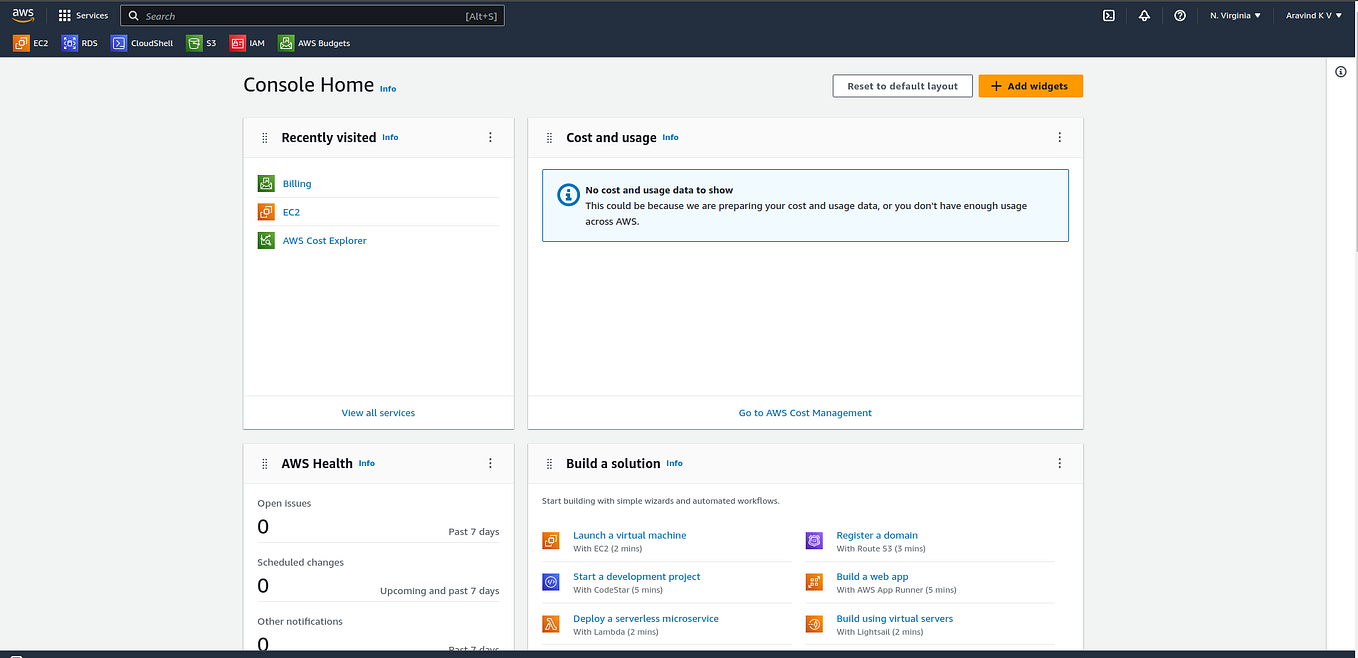Click the Reset to default layout button
Image resolution: width=1358 pixels, height=658 pixels.
902,85
